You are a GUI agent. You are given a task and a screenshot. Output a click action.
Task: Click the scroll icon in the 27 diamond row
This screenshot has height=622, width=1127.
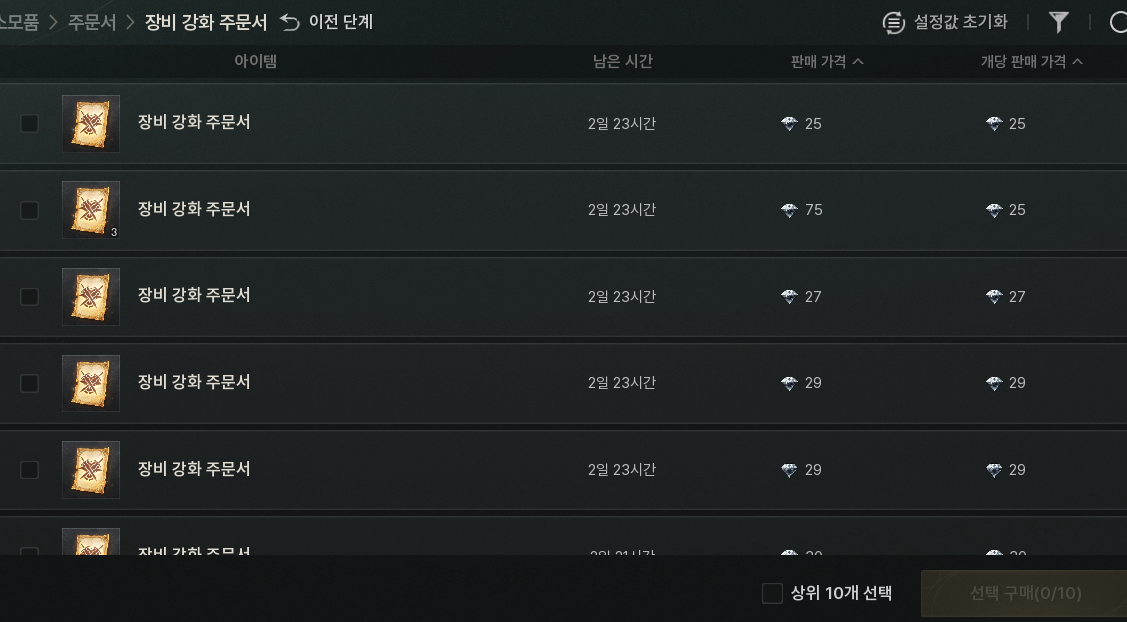click(x=91, y=296)
